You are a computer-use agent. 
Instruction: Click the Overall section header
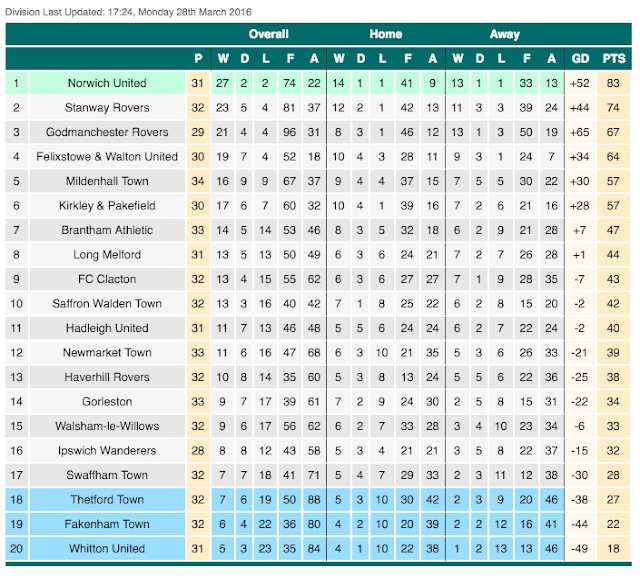pos(269,34)
